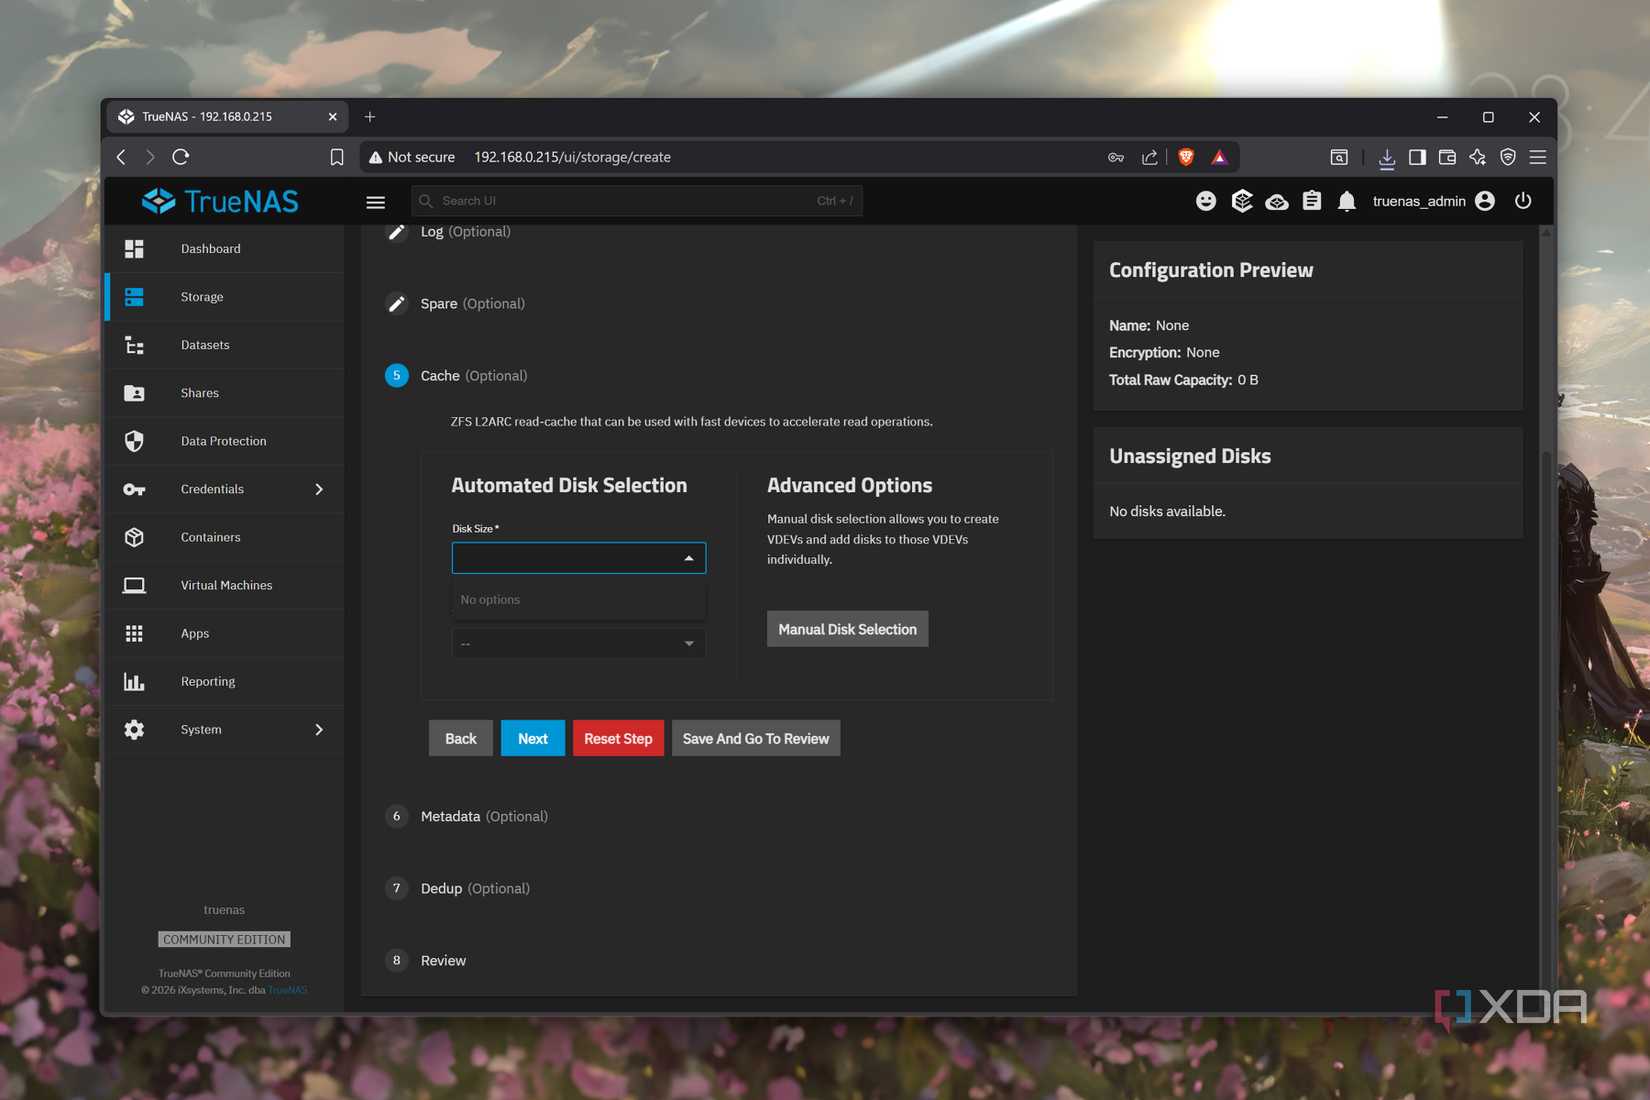Viewport: 1650px width, 1100px height.
Task: Reload the browser page
Action: pos(181,157)
